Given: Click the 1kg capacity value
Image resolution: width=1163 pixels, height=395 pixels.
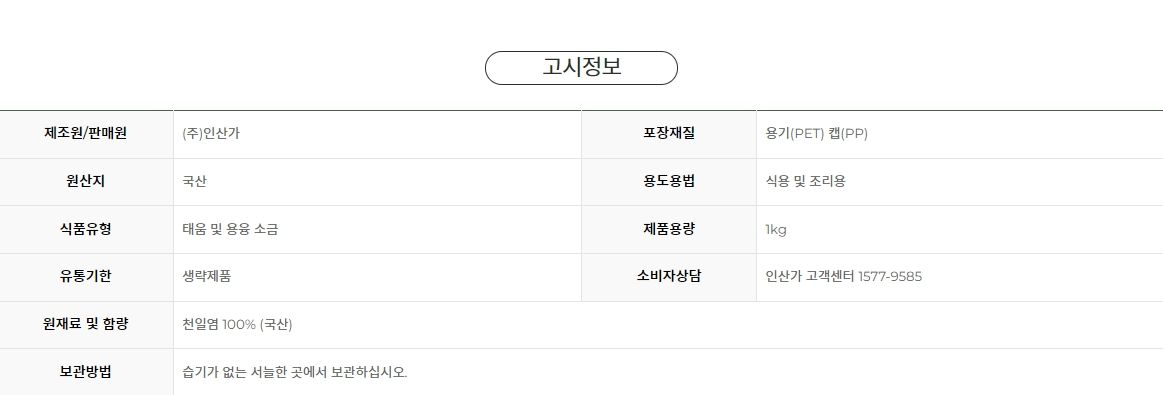Looking at the screenshot, I should coord(776,230).
